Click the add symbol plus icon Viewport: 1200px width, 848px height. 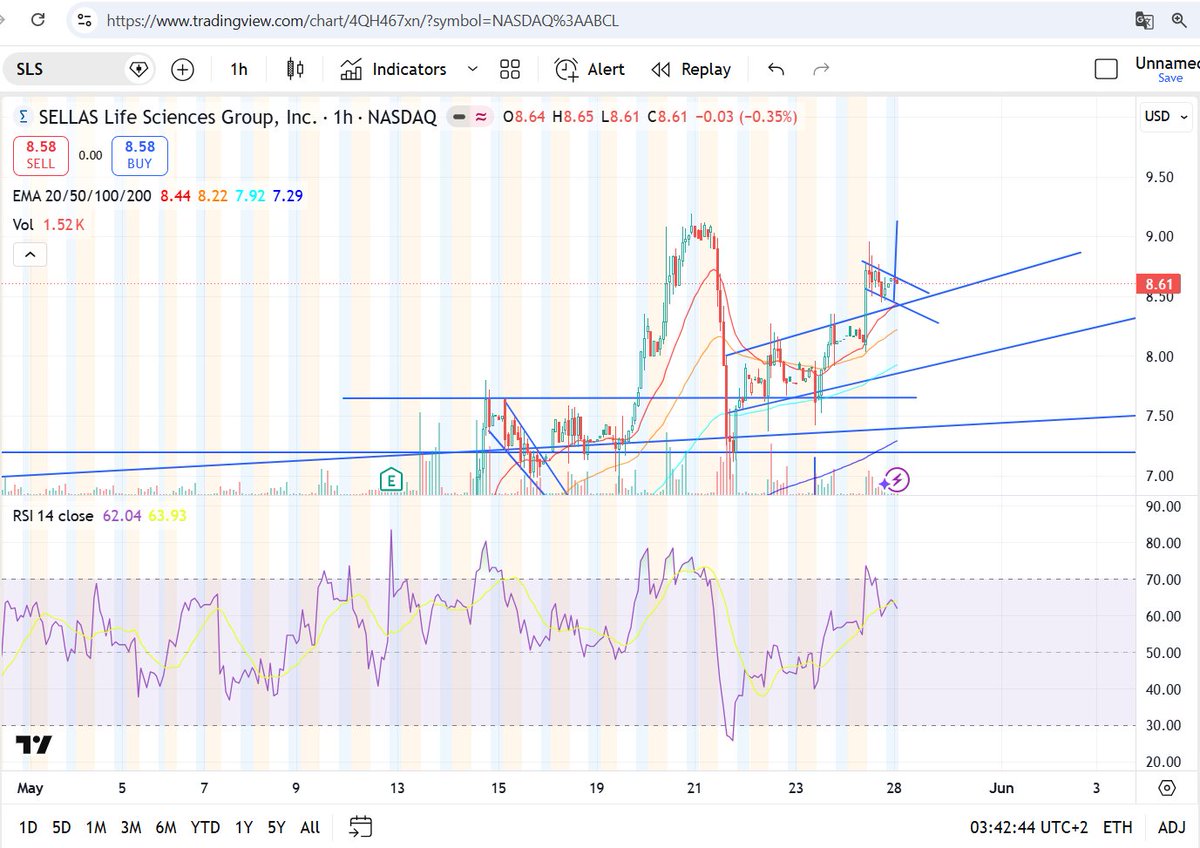point(182,69)
